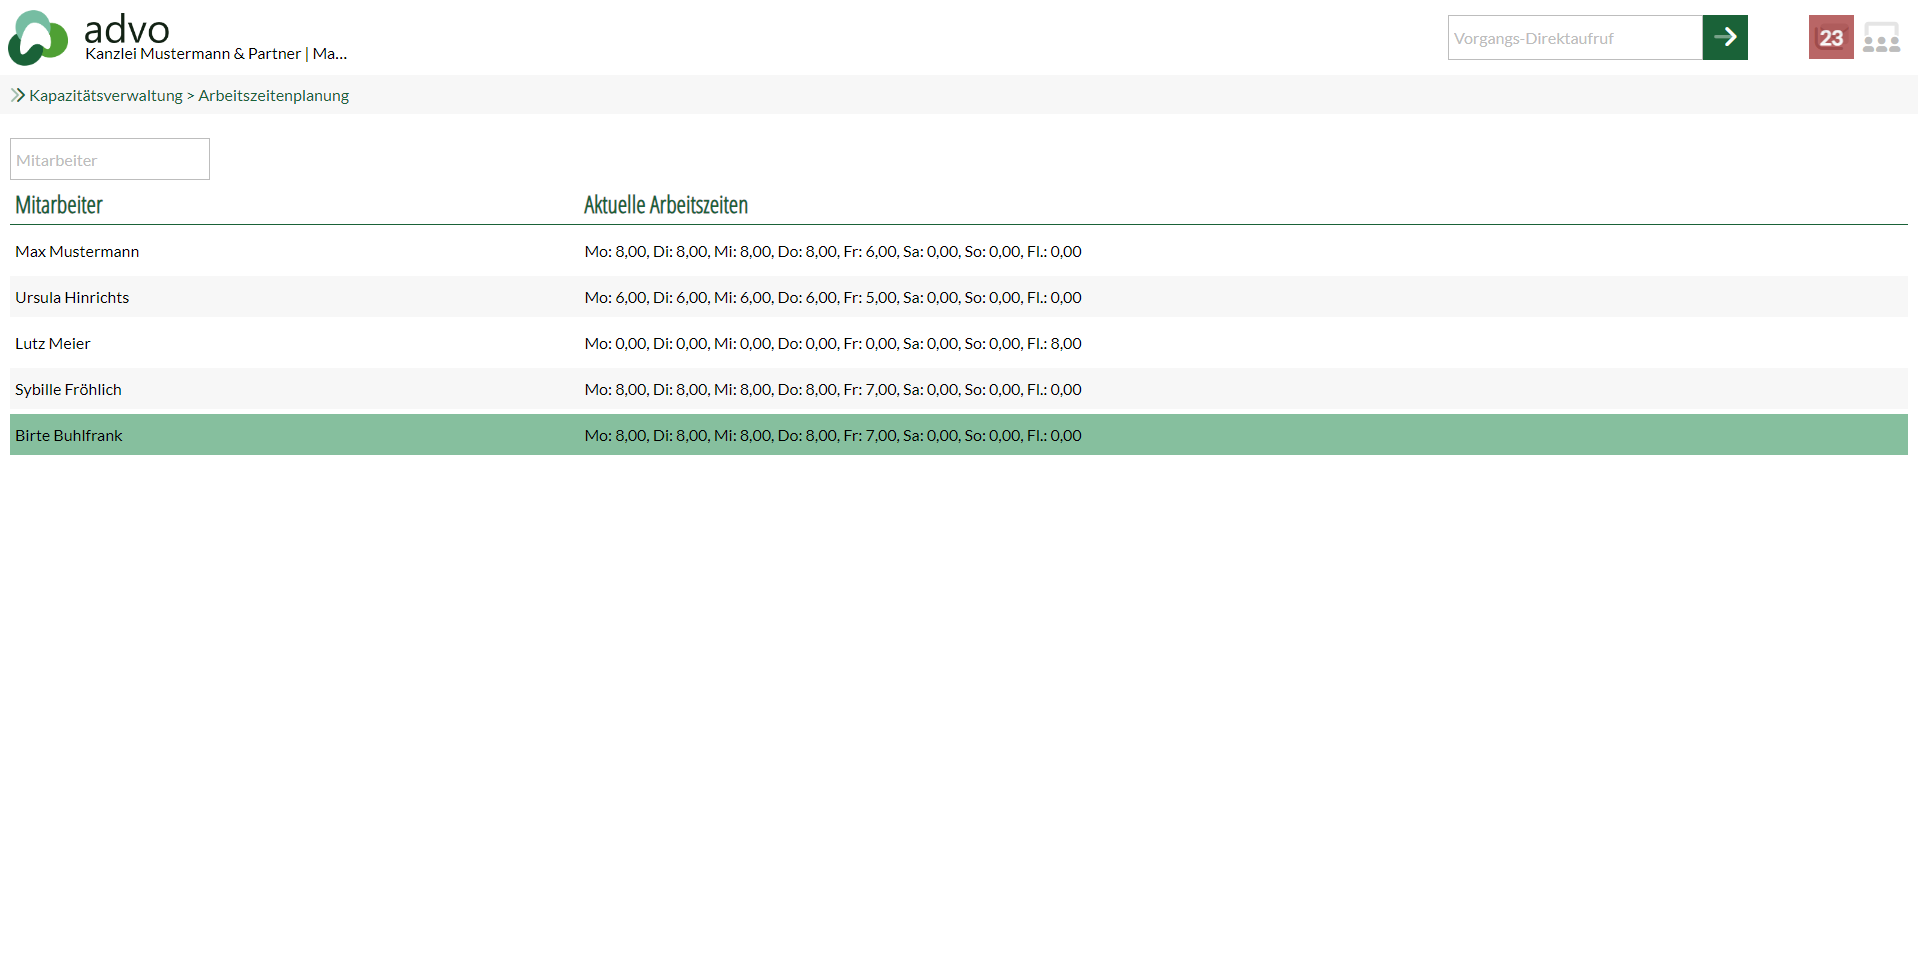Open Ursula Hinrichts in the employee list

pos(72,298)
